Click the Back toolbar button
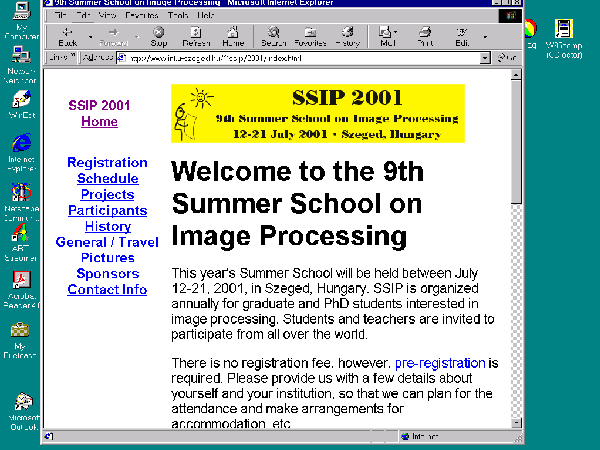 68,37
